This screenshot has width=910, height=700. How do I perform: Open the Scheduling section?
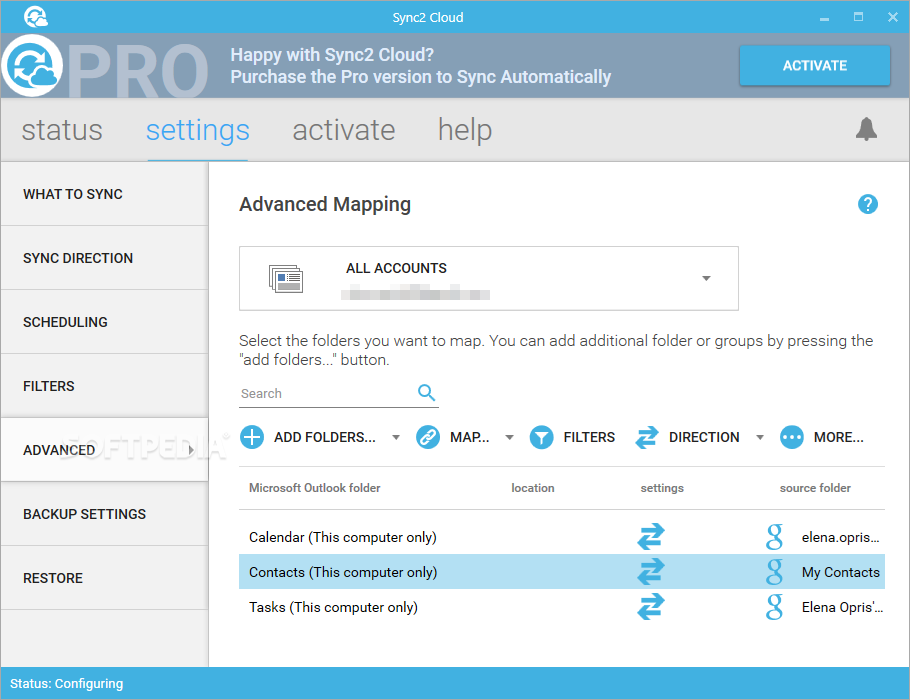click(x=104, y=322)
